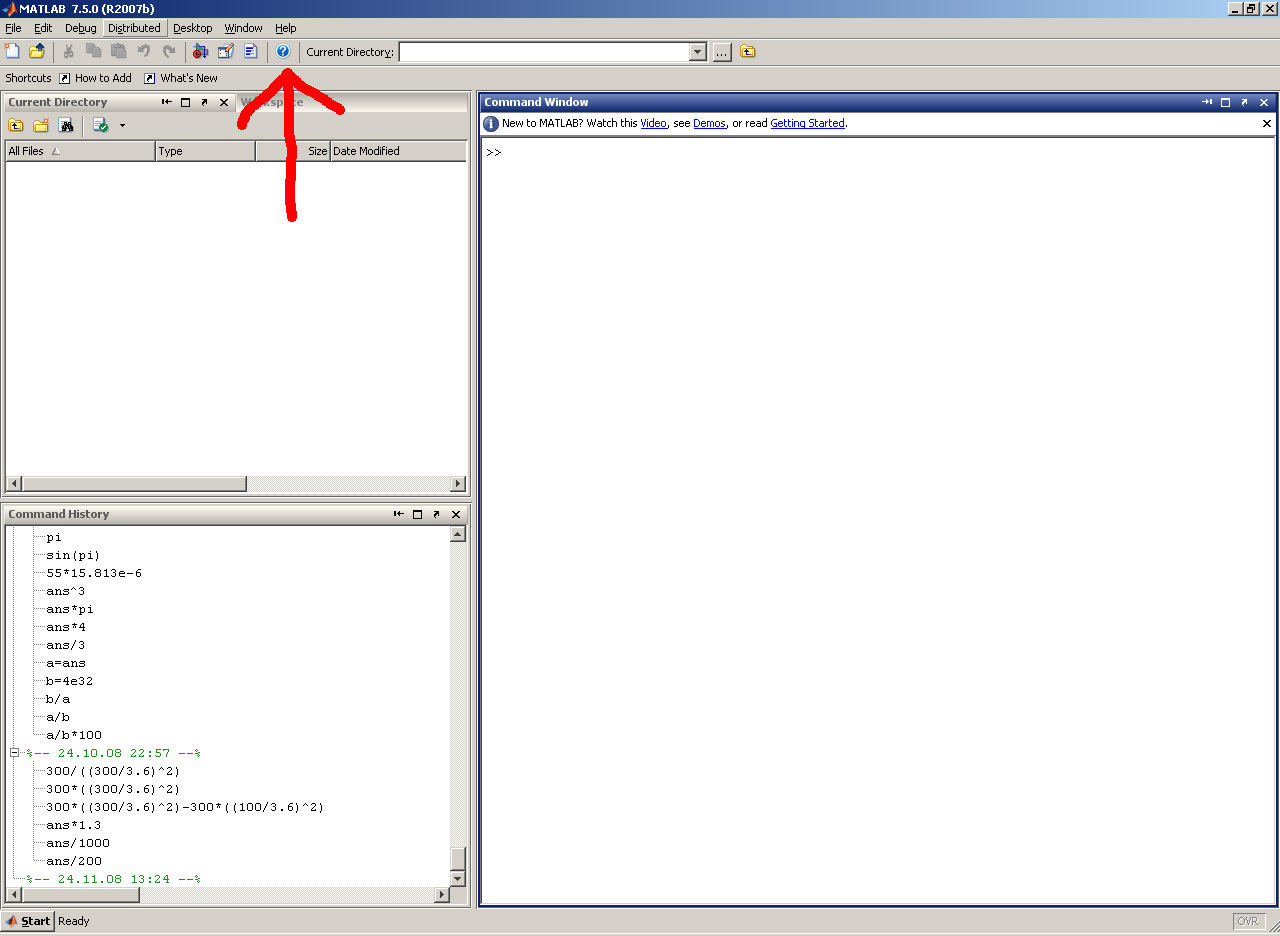Click the Cut scissors icon
The height and width of the screenshot is (936, 1280).
(69, 51)
